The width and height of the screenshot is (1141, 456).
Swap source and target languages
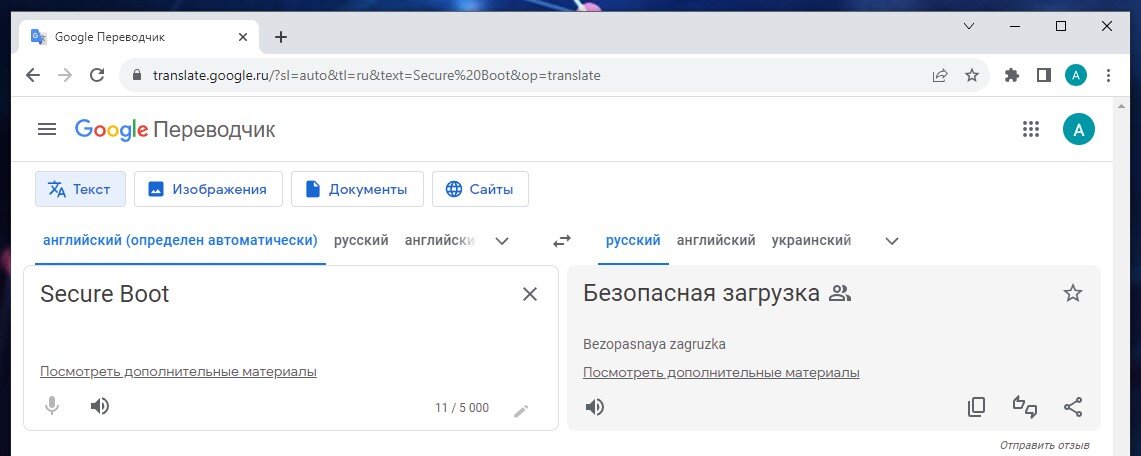point(562,241)
